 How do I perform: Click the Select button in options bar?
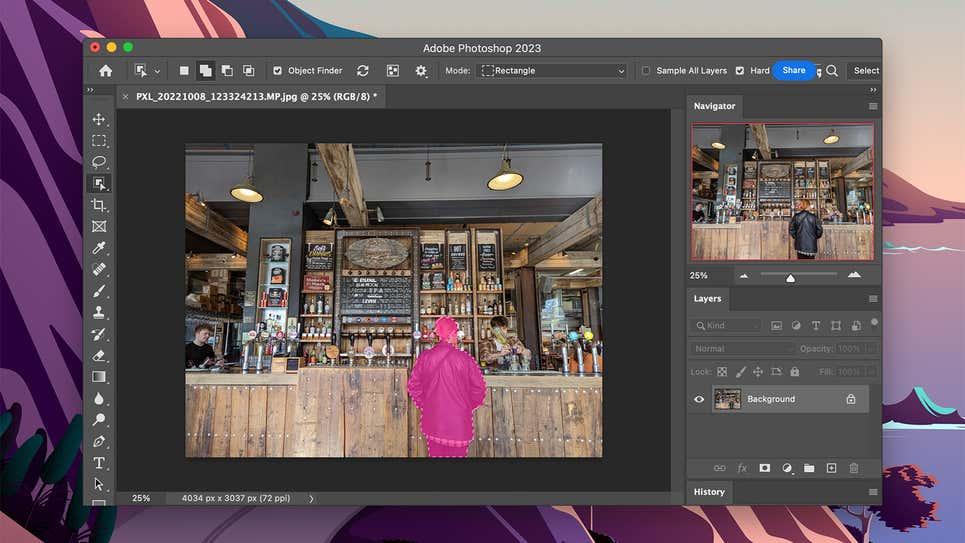[x=866, y=71]
